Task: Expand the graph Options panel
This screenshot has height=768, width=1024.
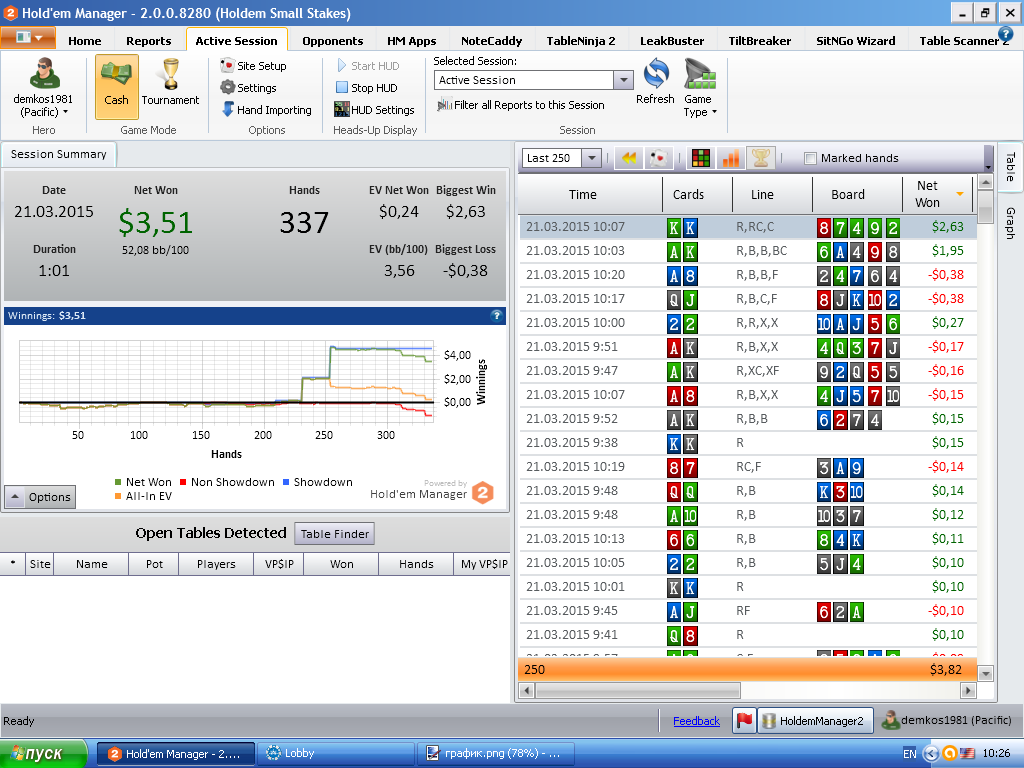Action: 40,497
